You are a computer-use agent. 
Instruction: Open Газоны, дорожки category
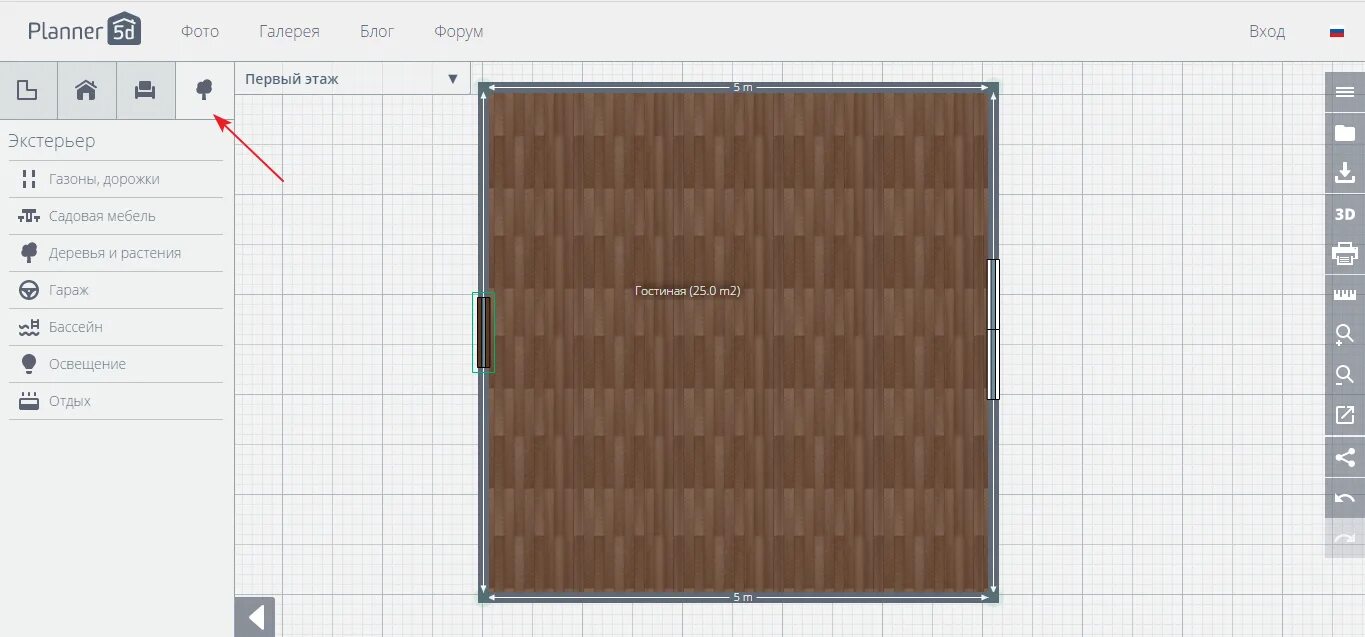[116, 179]
